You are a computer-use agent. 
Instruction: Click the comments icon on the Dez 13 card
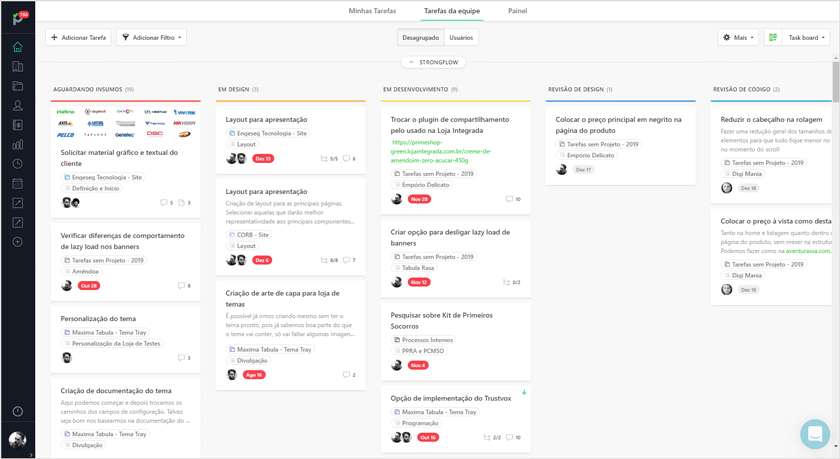point(349,159)
